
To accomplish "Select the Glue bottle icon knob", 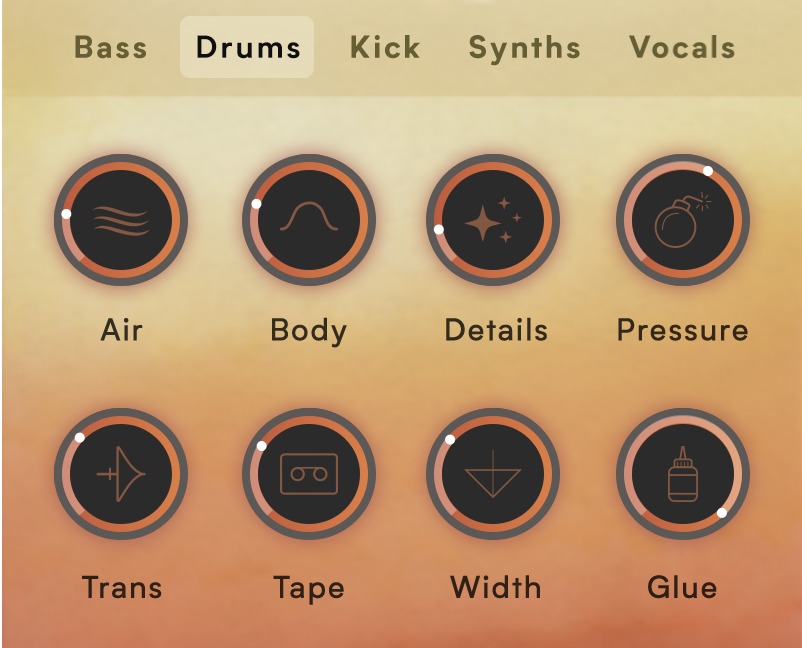I will 683,474.
